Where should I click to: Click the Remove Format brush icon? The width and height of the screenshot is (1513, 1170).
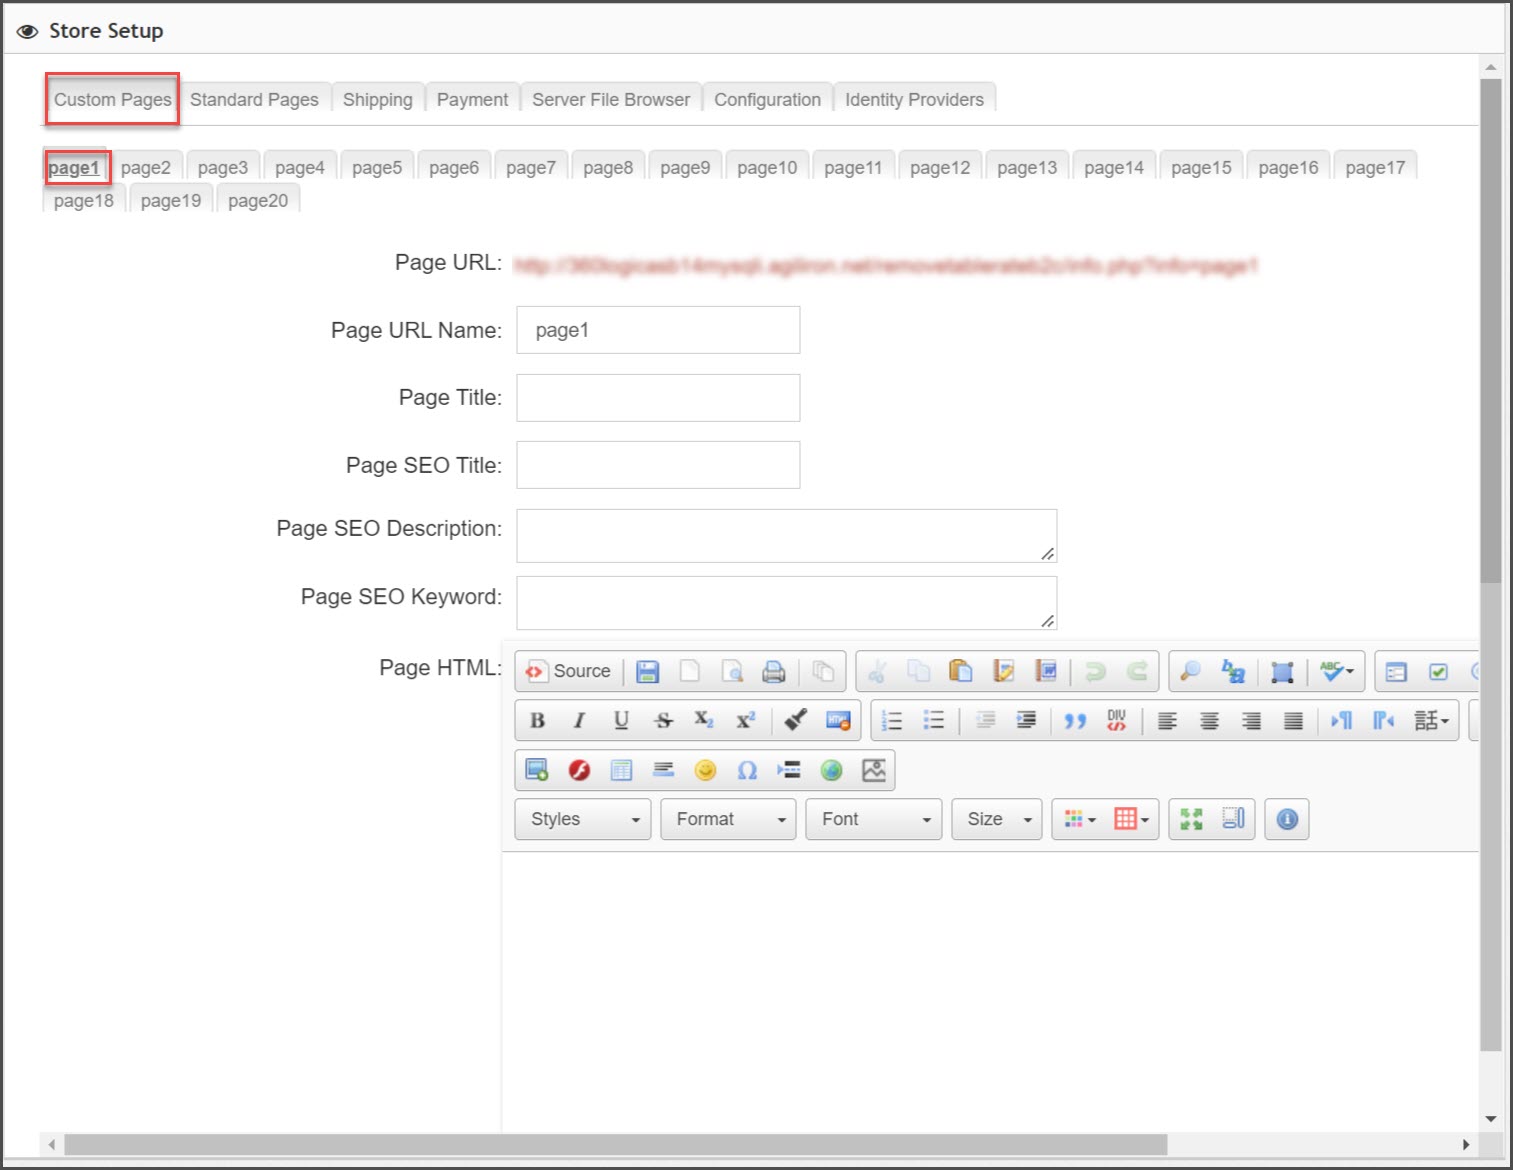[x=796, y=720]
